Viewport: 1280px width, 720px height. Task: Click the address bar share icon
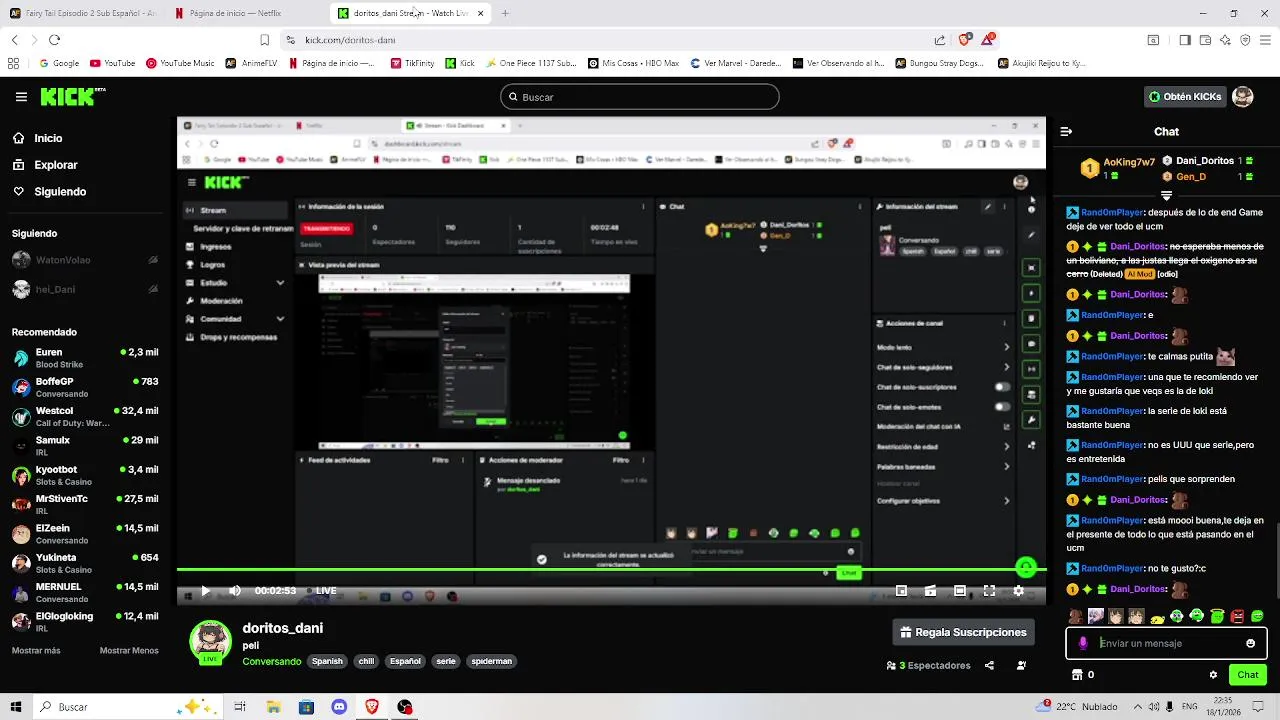940,40
